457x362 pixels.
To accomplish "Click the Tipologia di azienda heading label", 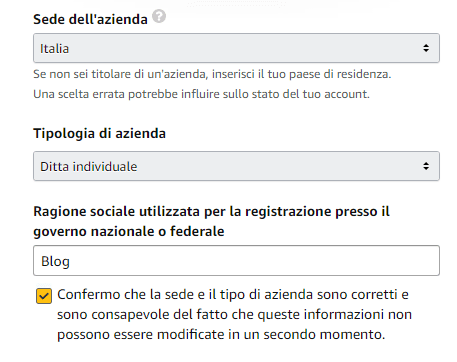I will point(99,133).
